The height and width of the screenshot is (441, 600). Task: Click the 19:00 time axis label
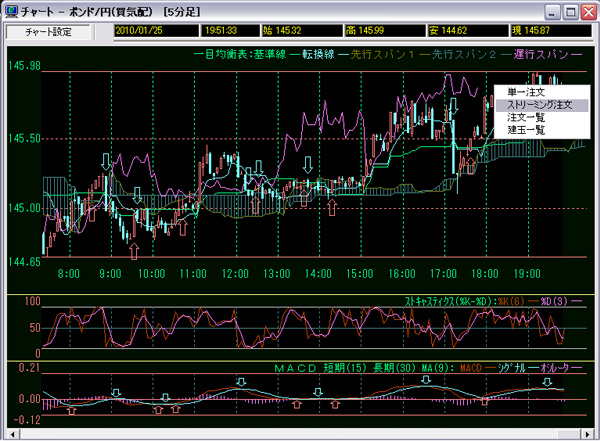(527, 274)
